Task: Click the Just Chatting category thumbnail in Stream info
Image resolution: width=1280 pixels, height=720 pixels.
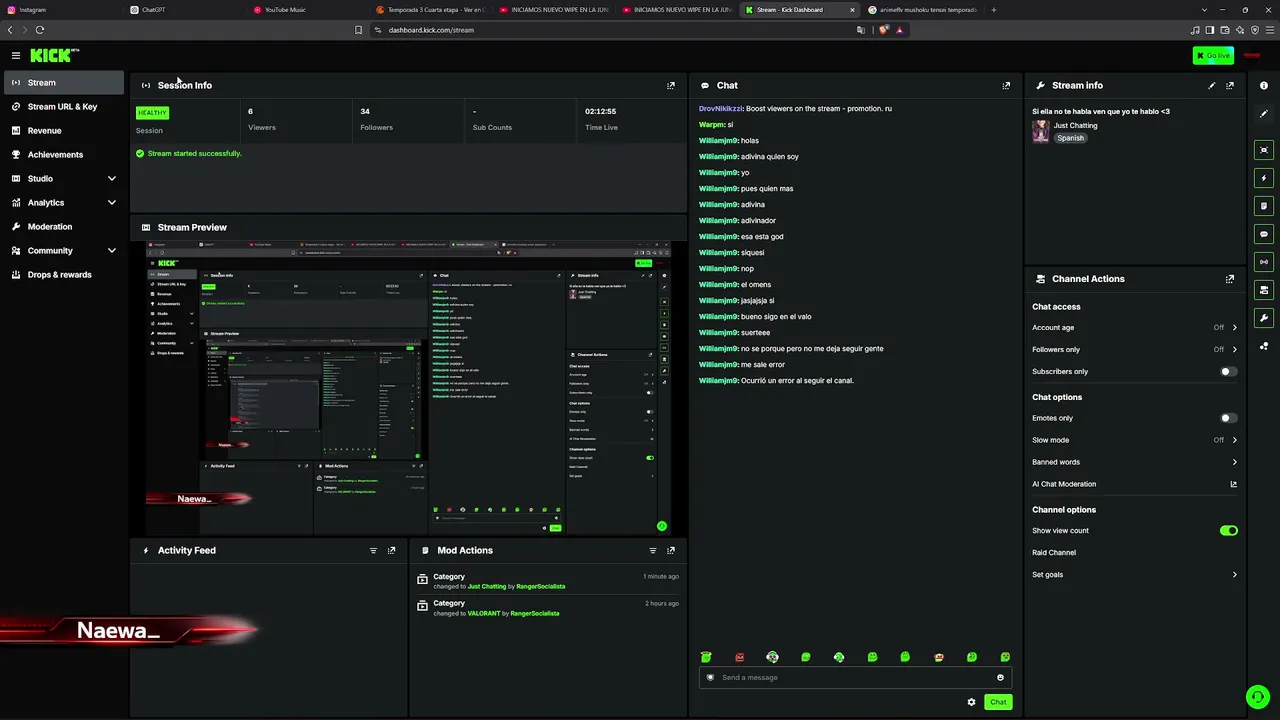Action: [1041, 132]
